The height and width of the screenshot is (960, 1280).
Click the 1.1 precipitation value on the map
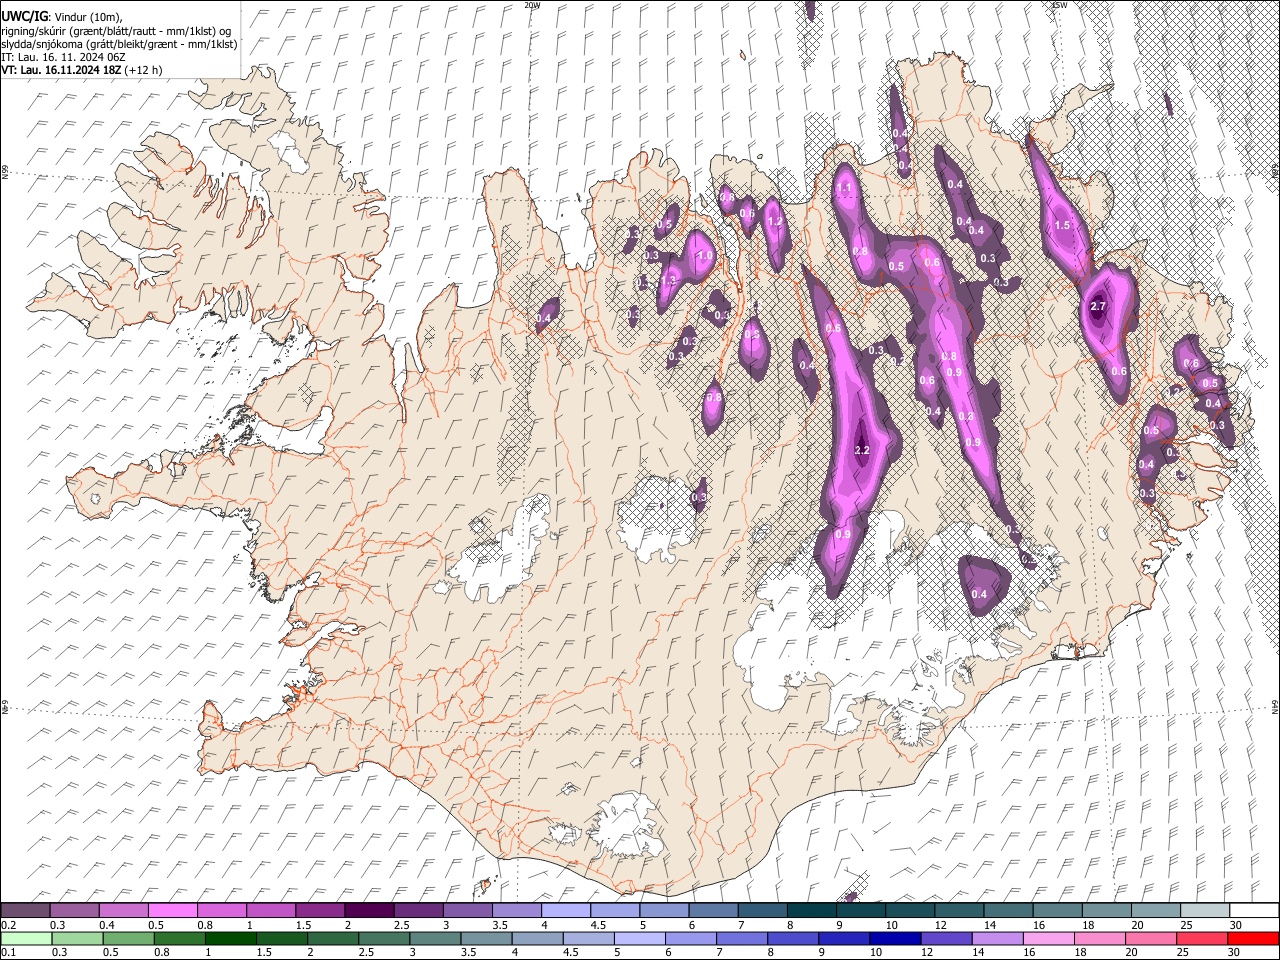point(844,187)
